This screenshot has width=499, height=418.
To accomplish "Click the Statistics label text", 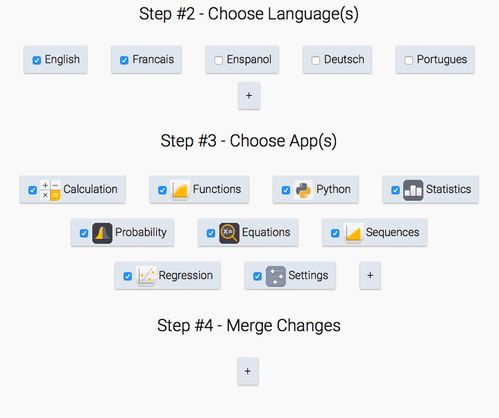I will (x=448, y=189).
